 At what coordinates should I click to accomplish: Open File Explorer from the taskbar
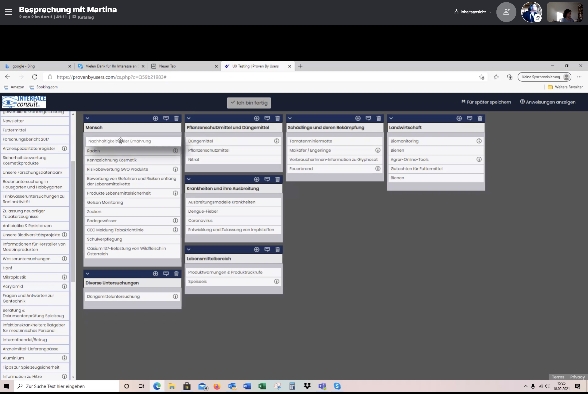172,386
